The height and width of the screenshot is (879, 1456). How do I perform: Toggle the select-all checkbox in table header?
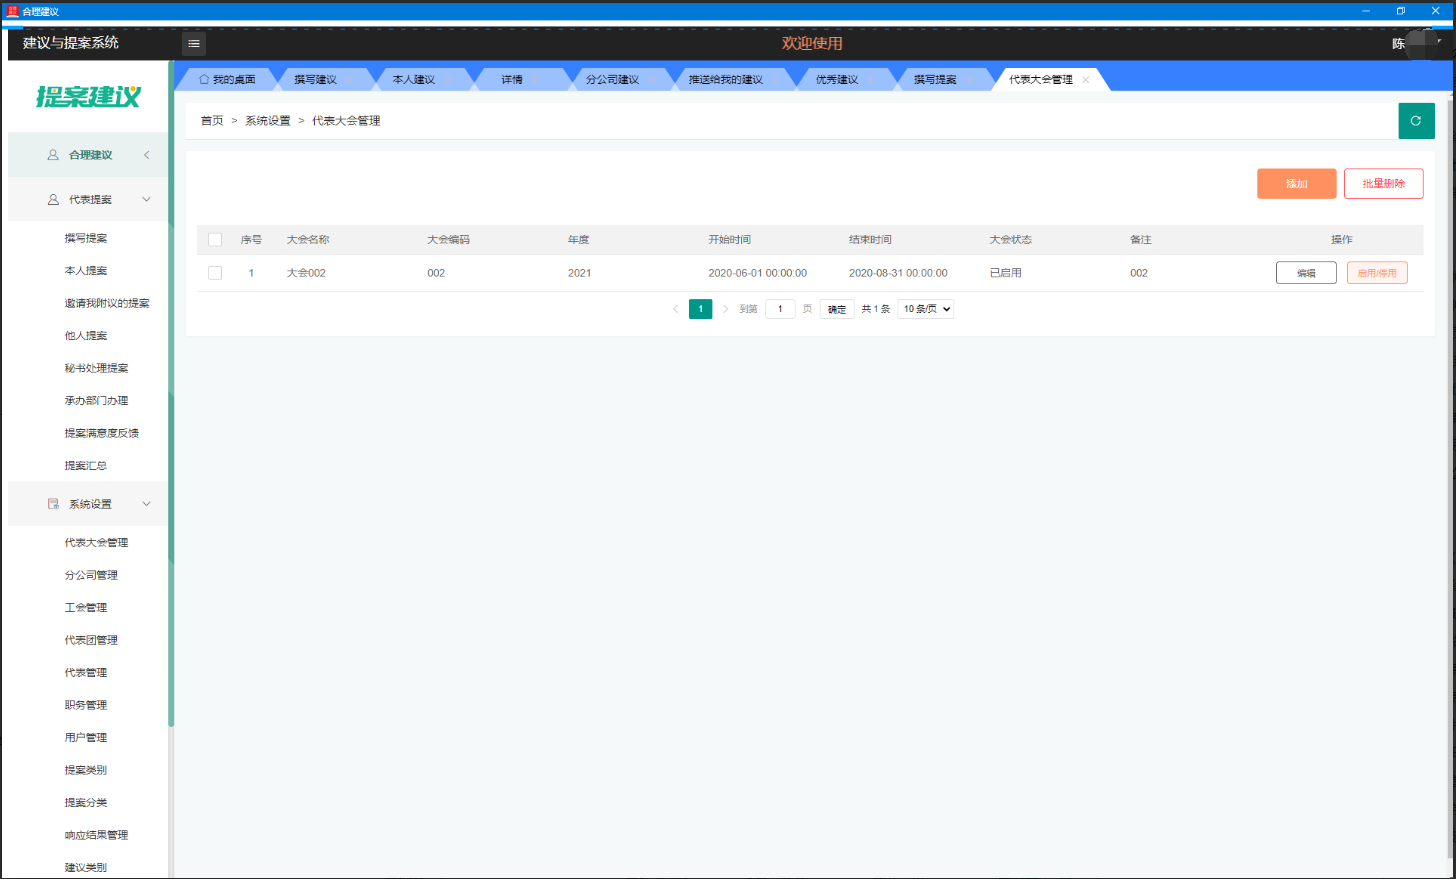[215, 240]
